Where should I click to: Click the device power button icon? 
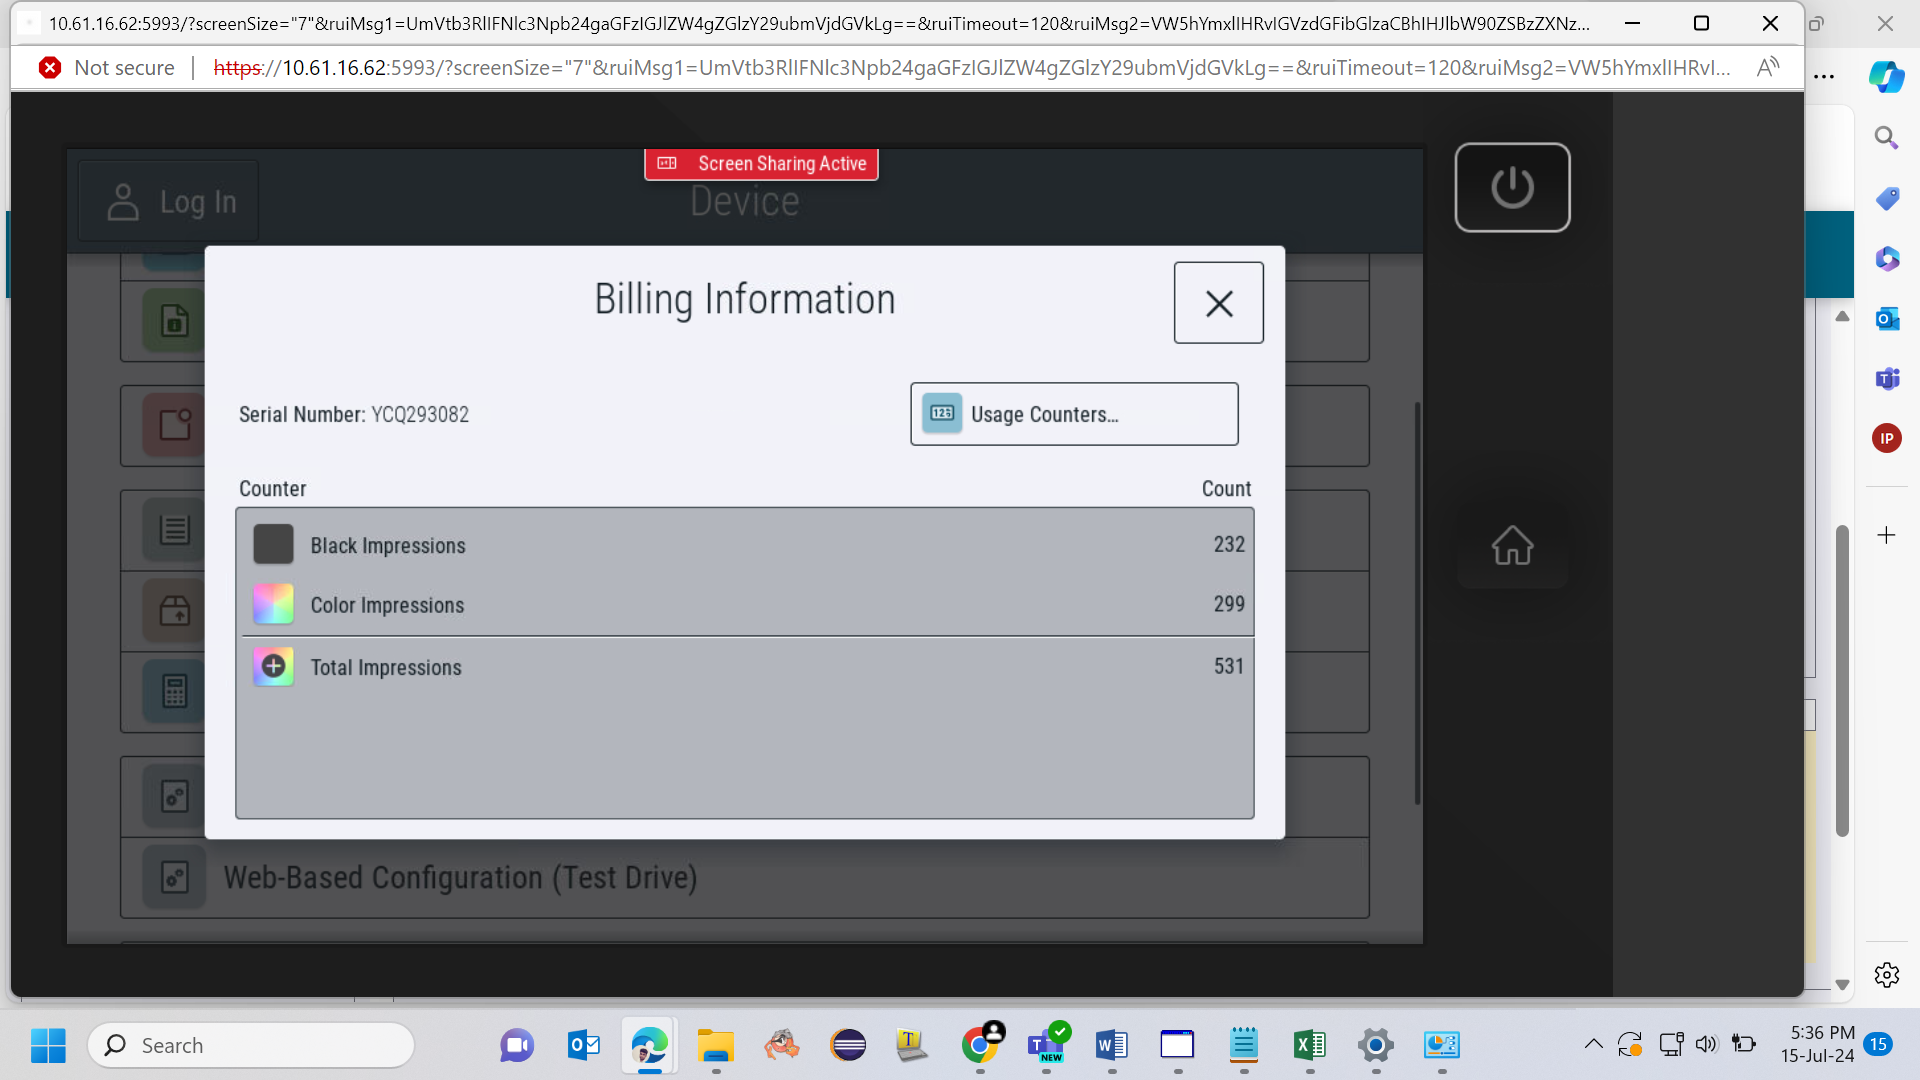1512,187
